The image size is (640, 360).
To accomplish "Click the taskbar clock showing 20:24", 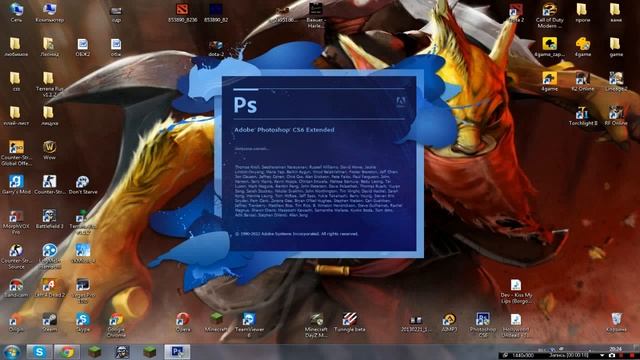I will [x=616, y=349].
